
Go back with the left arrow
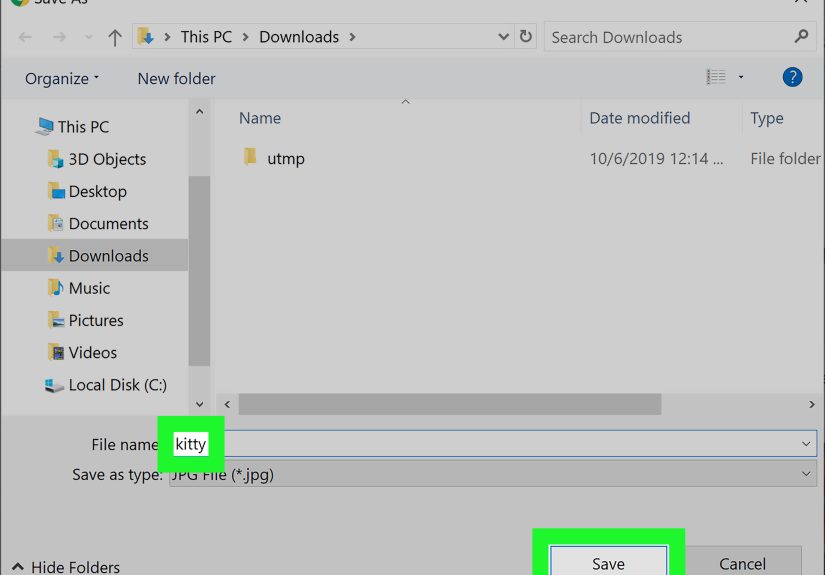(x=25, y=37)
